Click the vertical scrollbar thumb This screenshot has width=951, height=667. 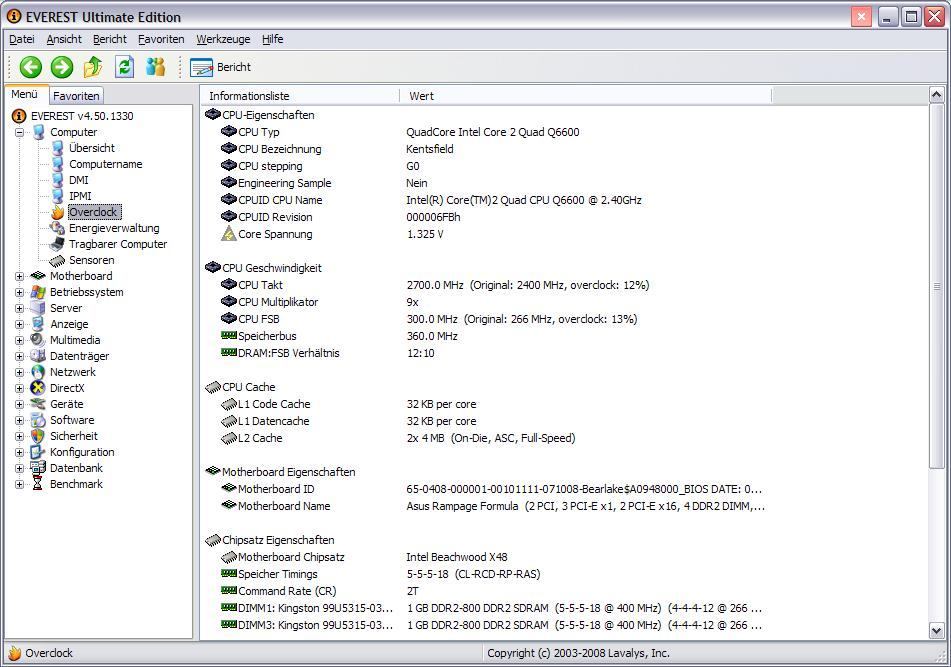[936, 286]
